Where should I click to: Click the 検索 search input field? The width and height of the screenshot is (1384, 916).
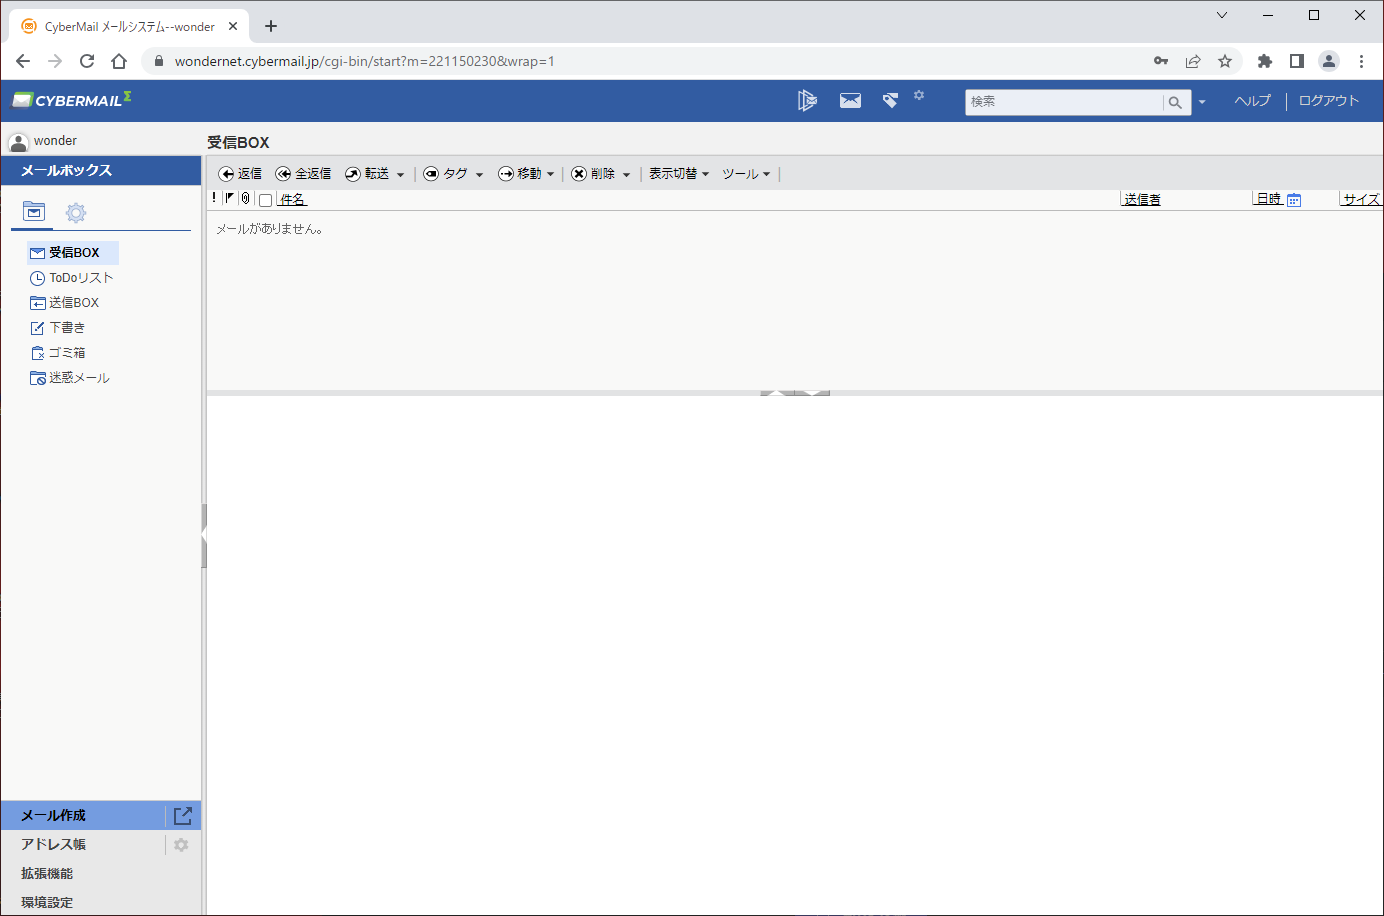1064,102
